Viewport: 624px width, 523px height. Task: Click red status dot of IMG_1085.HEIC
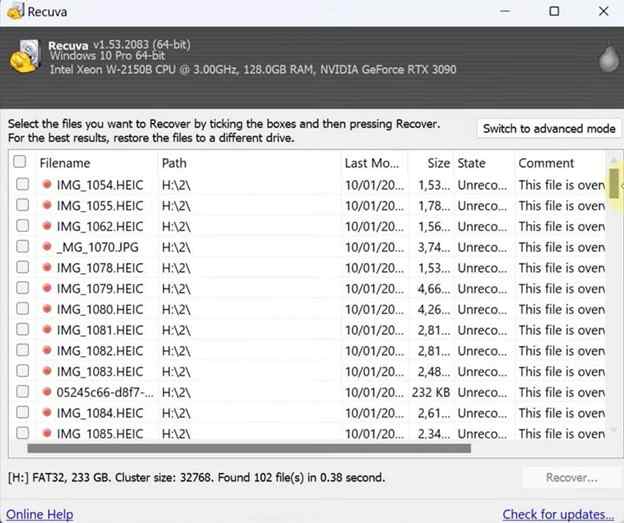point(47,433)
